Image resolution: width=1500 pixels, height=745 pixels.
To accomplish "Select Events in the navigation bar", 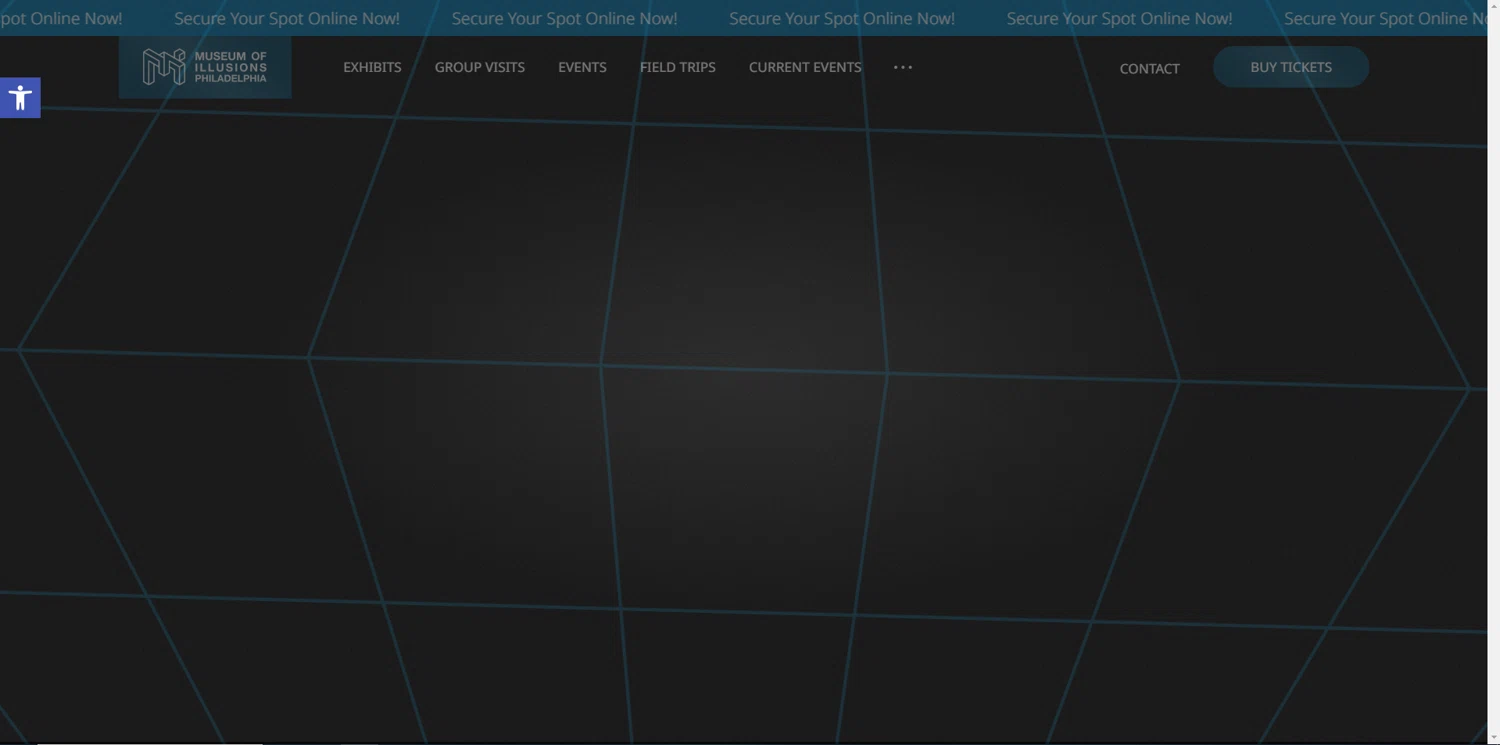I will [x=582, y=67].
